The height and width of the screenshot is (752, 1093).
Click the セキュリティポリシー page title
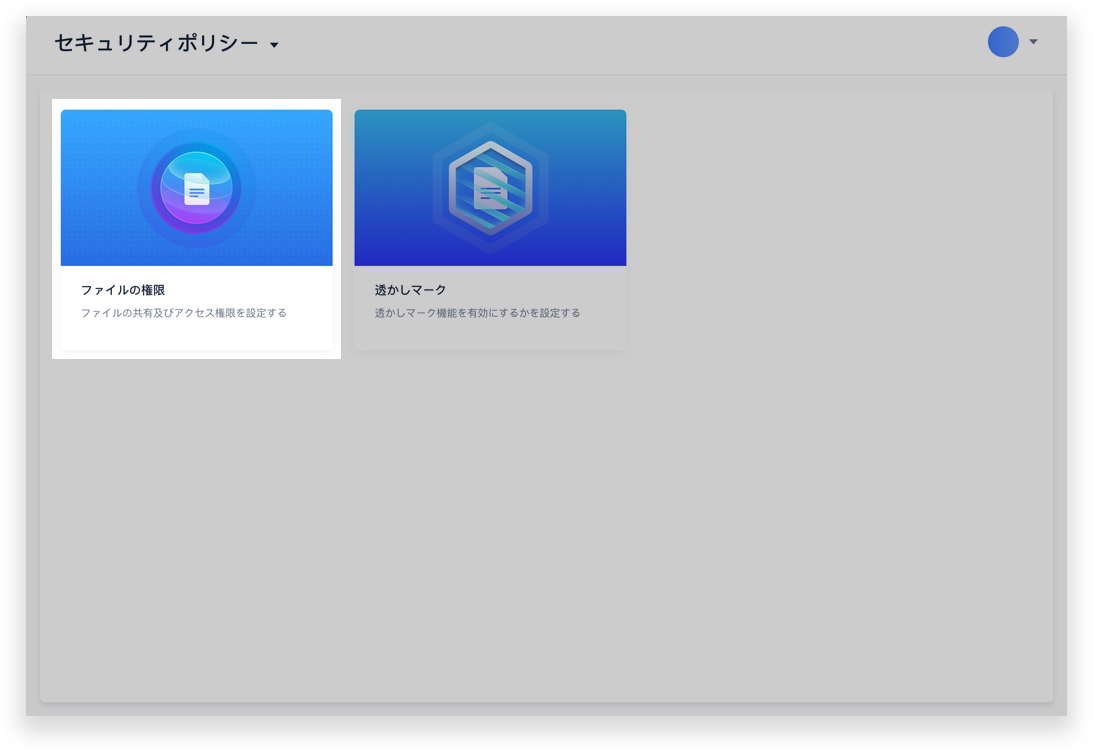[x=155, y=43]
